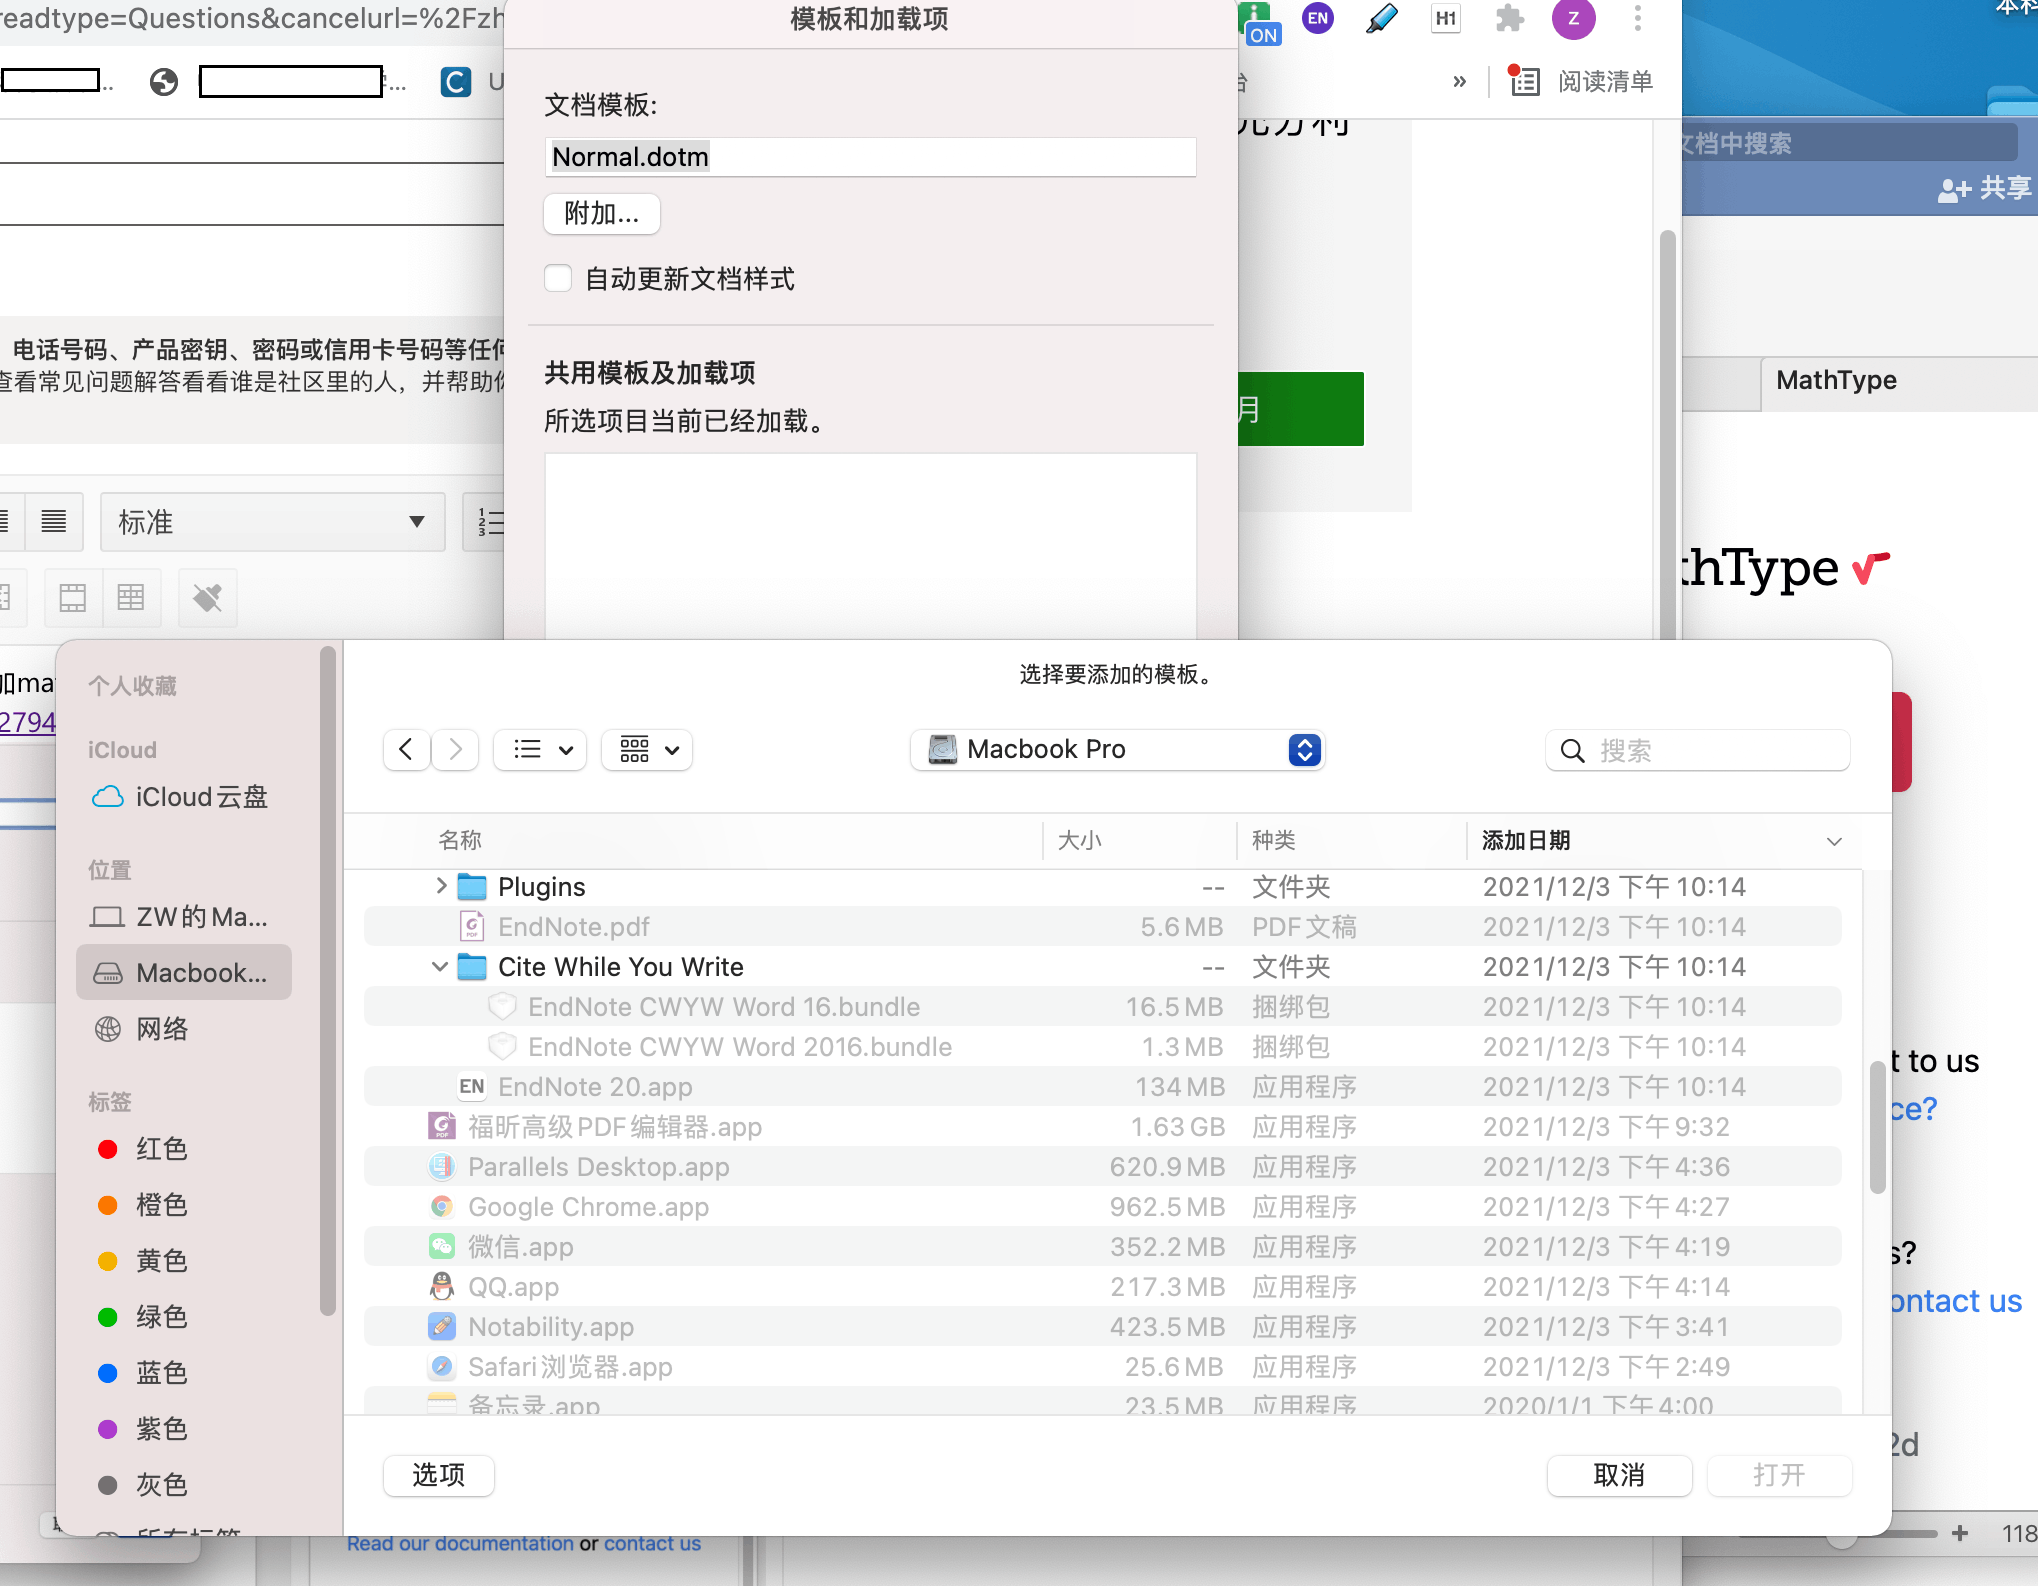2038x1586 pixels.
Task: Sort by the 大小 column header
Action: 1080,841
